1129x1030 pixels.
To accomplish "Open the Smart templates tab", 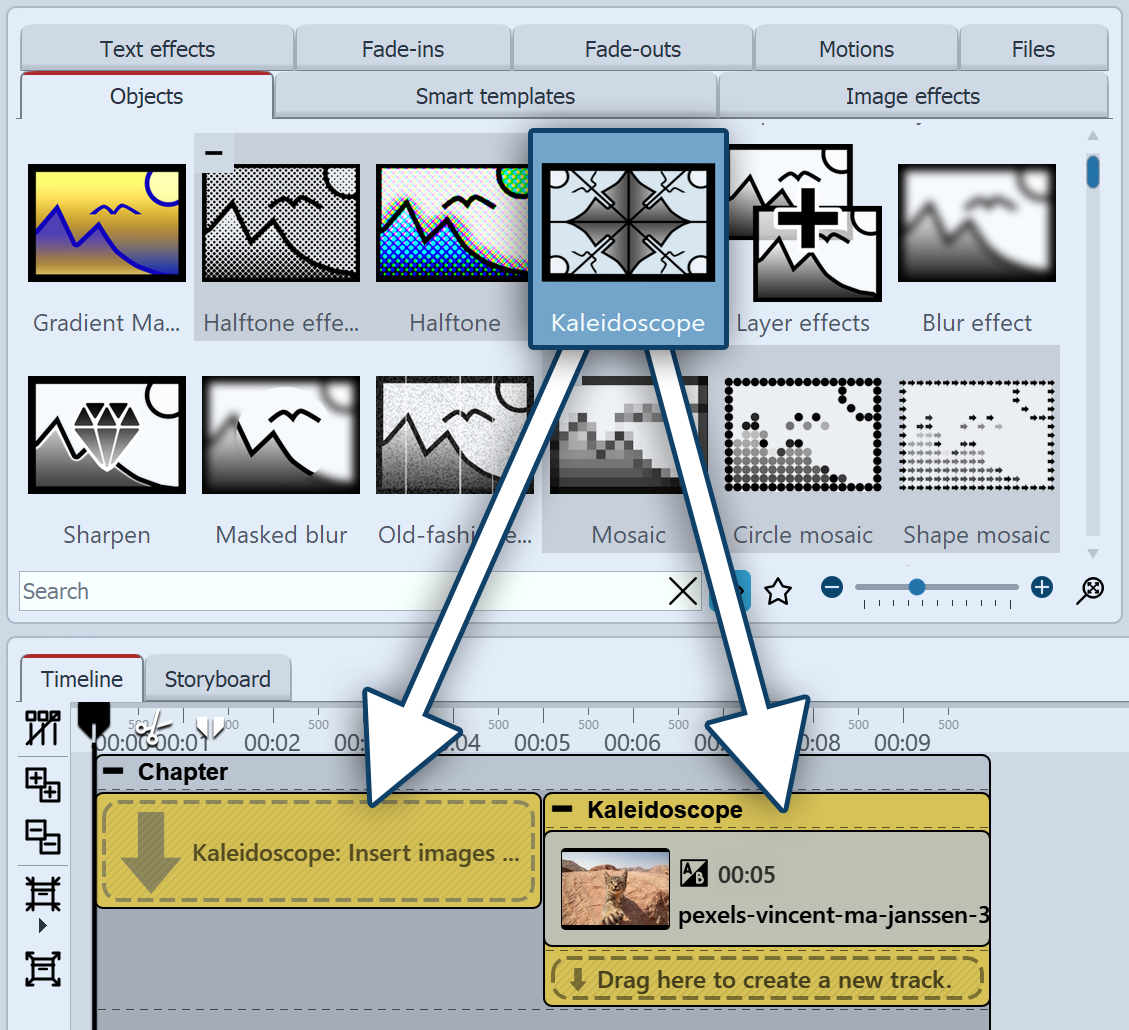I will (x=495, y=97).
